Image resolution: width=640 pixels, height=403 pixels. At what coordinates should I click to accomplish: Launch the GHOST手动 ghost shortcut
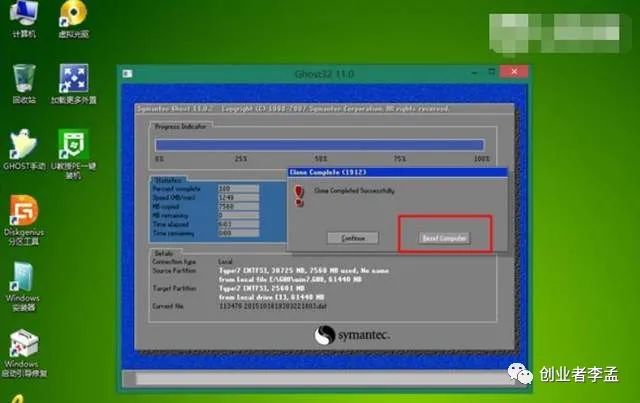coord(24,149)
